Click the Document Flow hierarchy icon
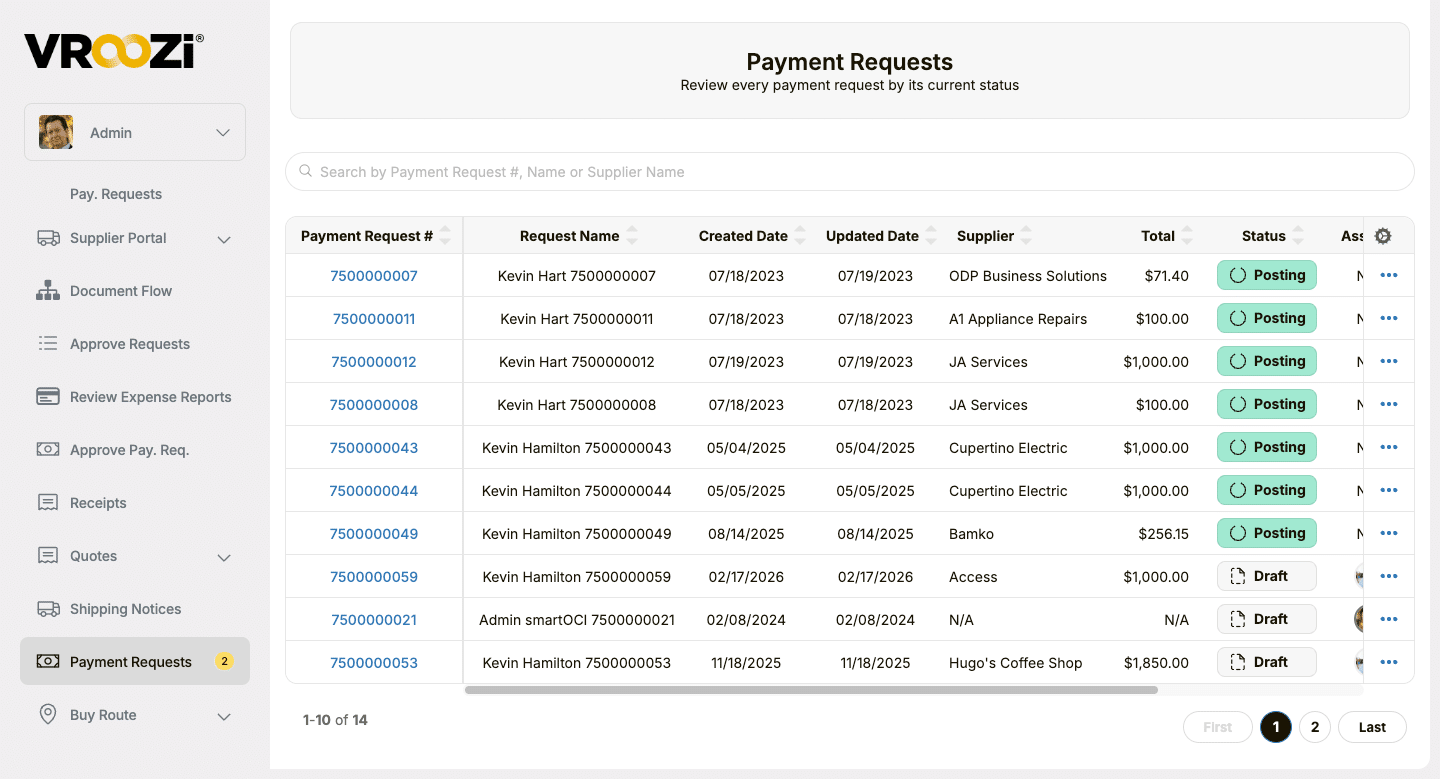This screenshot has width=1440, height=779. coord(48,291)
